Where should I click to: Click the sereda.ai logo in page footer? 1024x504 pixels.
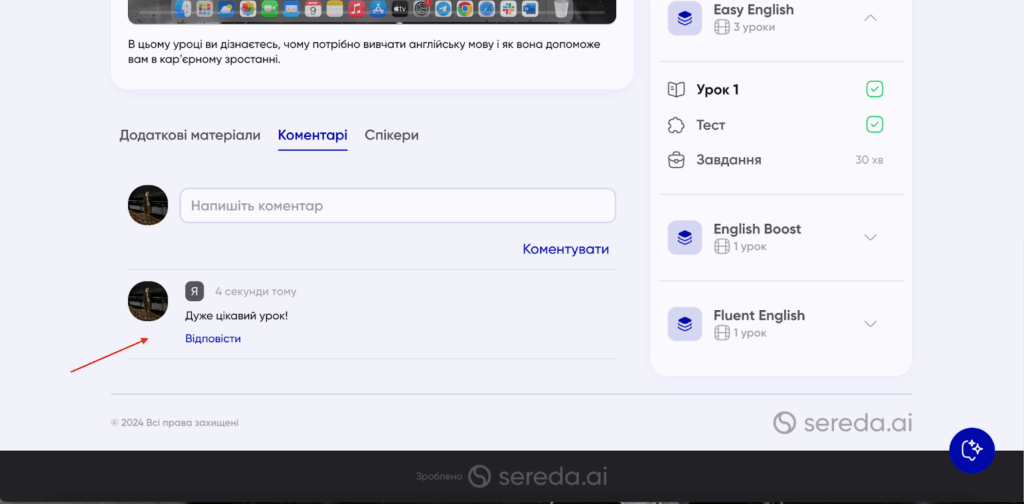pyautogui.click(x=842, y=423)
